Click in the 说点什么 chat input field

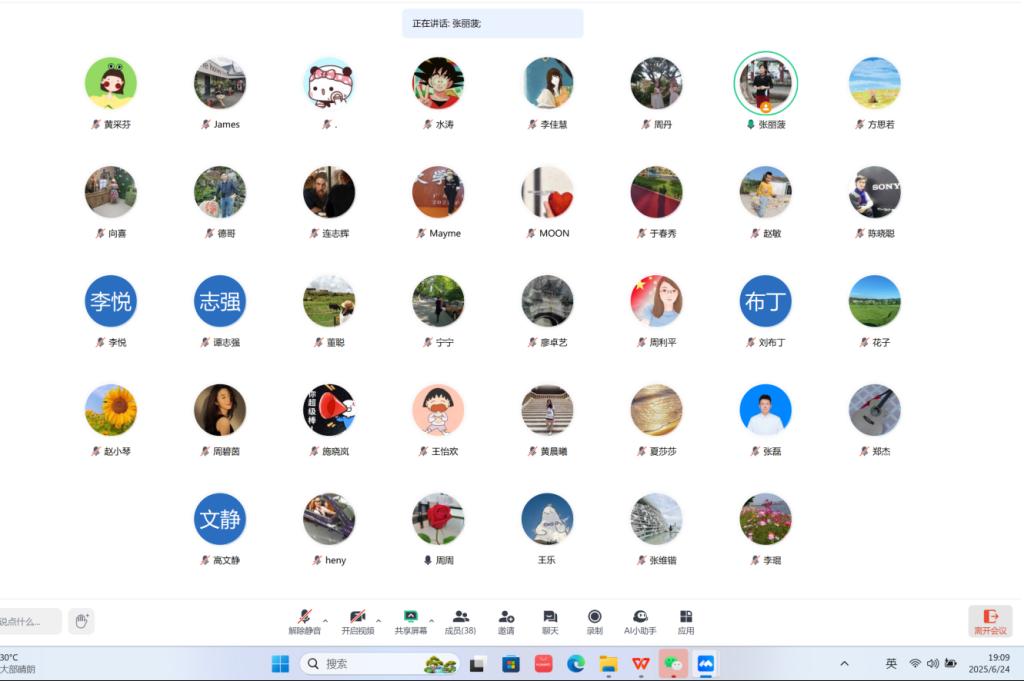[28, 621]
